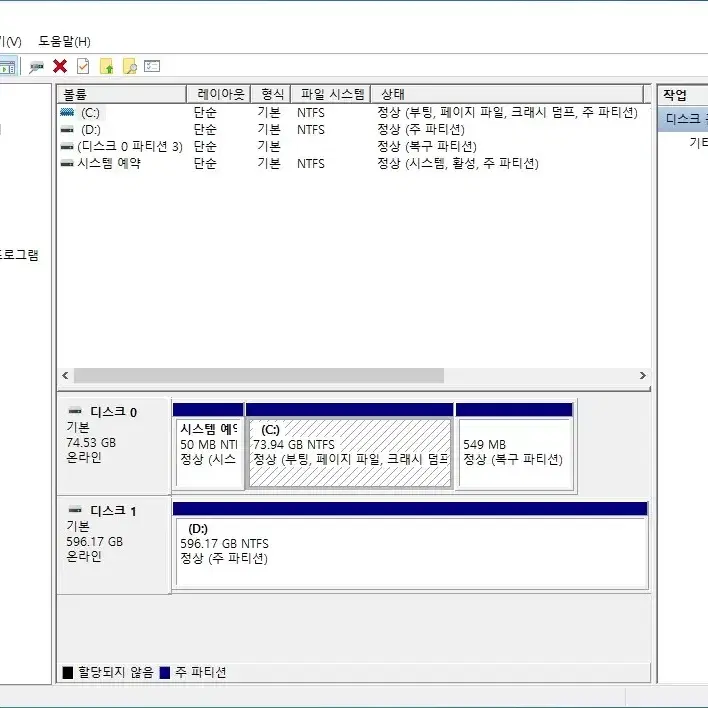Click the 작업 actions pane header

683,95
